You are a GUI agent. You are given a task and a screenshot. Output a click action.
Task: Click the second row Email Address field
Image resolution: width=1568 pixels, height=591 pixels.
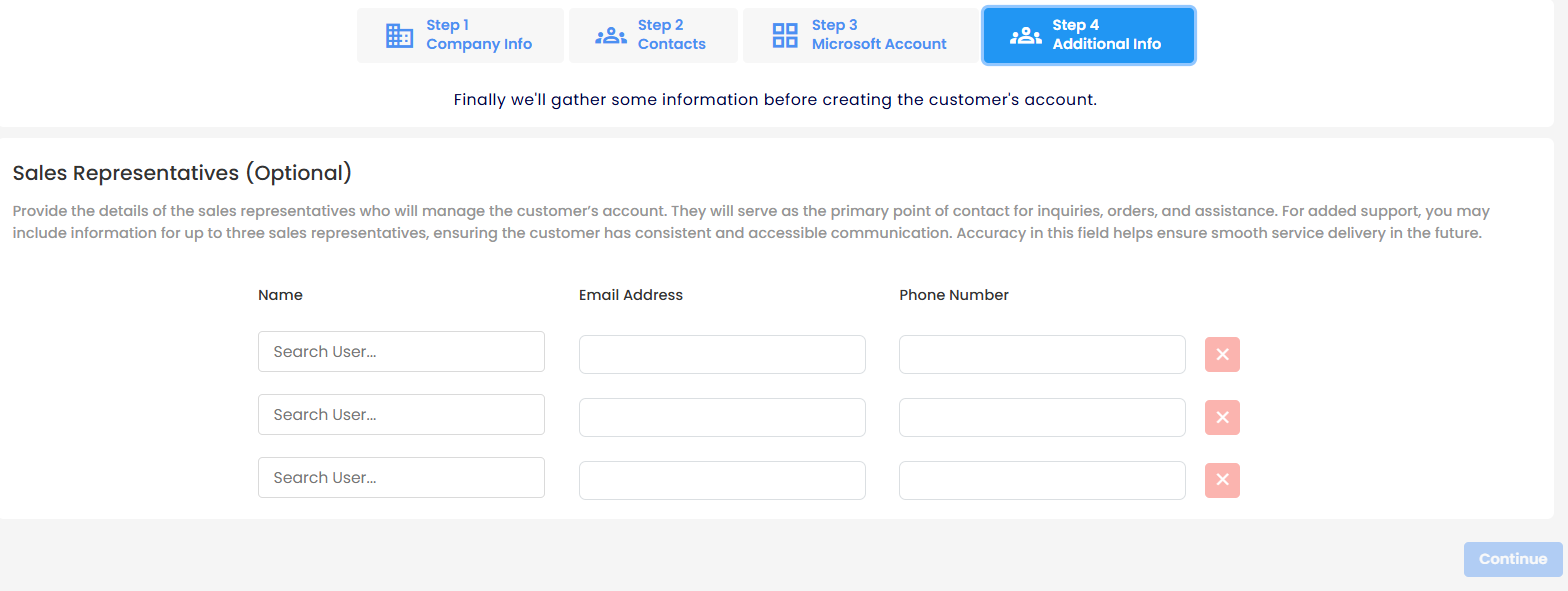point(722,418)
